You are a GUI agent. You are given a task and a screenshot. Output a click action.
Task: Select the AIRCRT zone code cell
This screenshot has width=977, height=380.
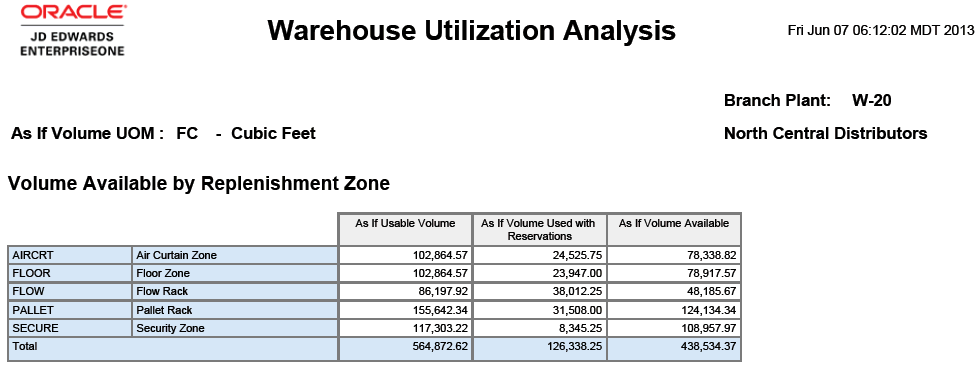click(x=70, y=255)
